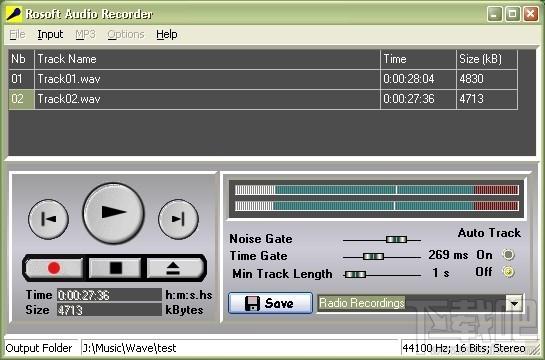Turn Auto Track Off
Screen dimensions: 545x360
508,271
